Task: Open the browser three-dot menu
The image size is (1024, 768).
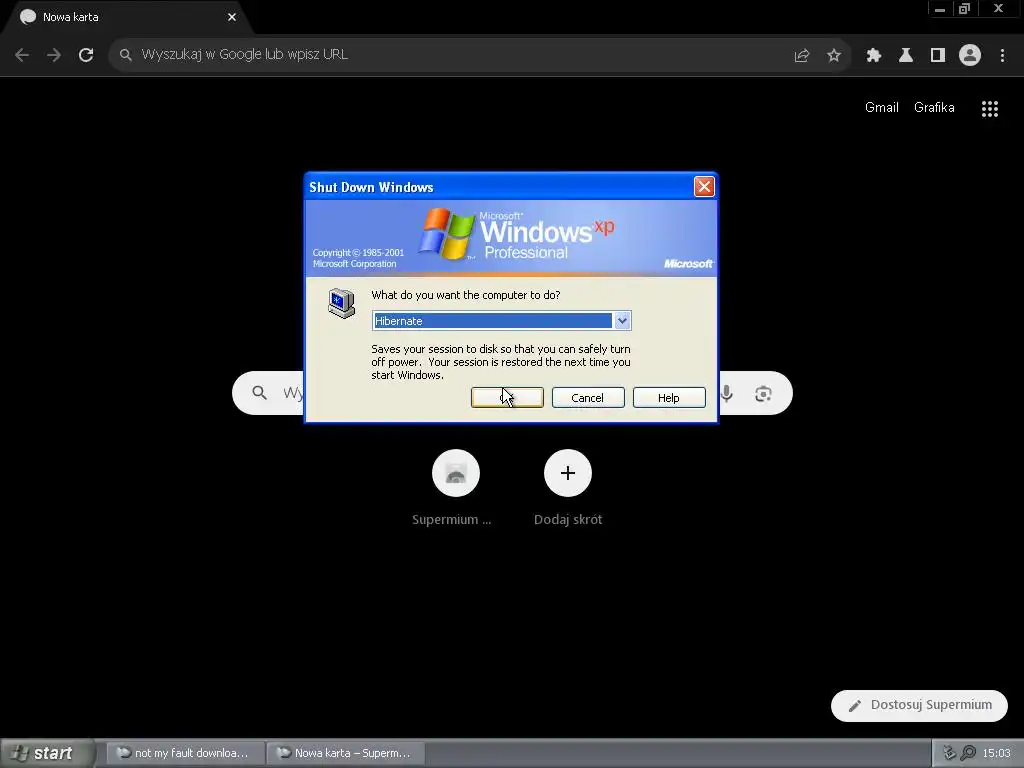Action: 1002,56
